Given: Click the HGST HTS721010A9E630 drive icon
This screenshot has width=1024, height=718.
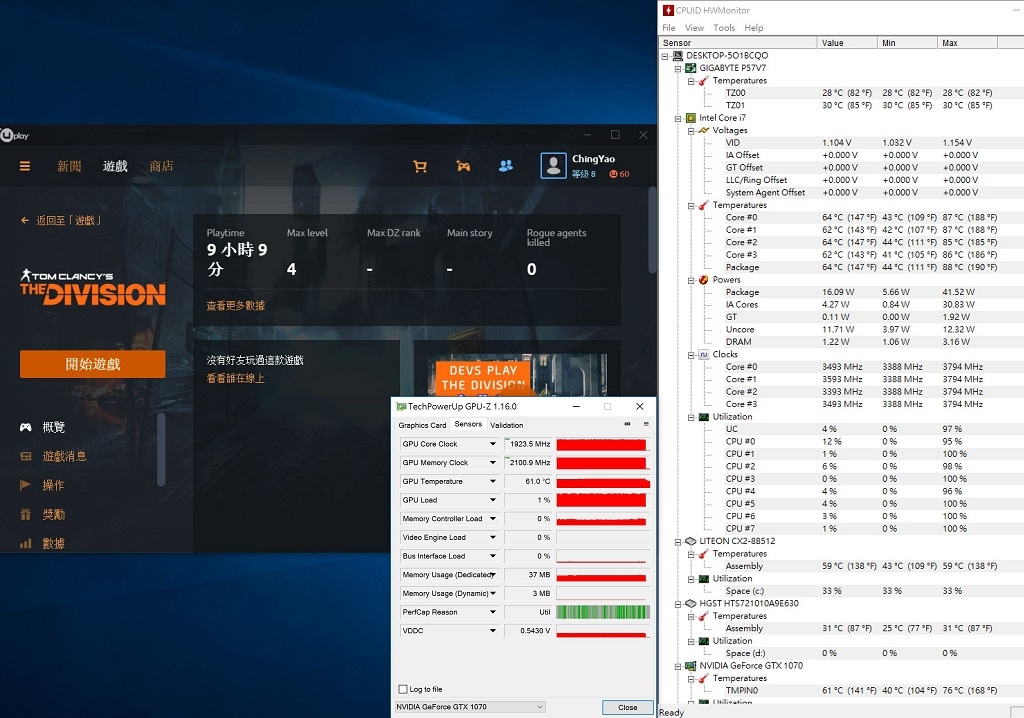Looking at the screenshot, I should click(691, 604).
